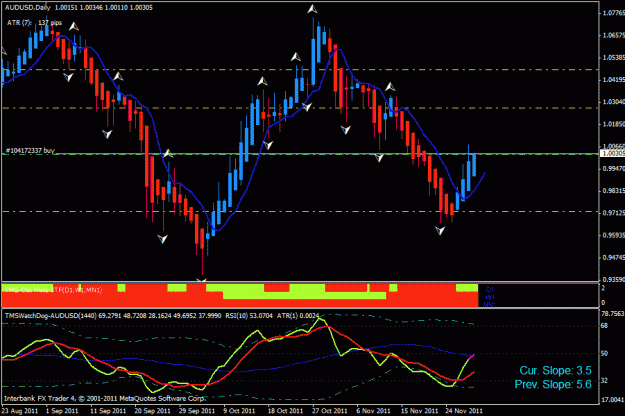Click the 68 level on oscillator scale

coord(604,326)
